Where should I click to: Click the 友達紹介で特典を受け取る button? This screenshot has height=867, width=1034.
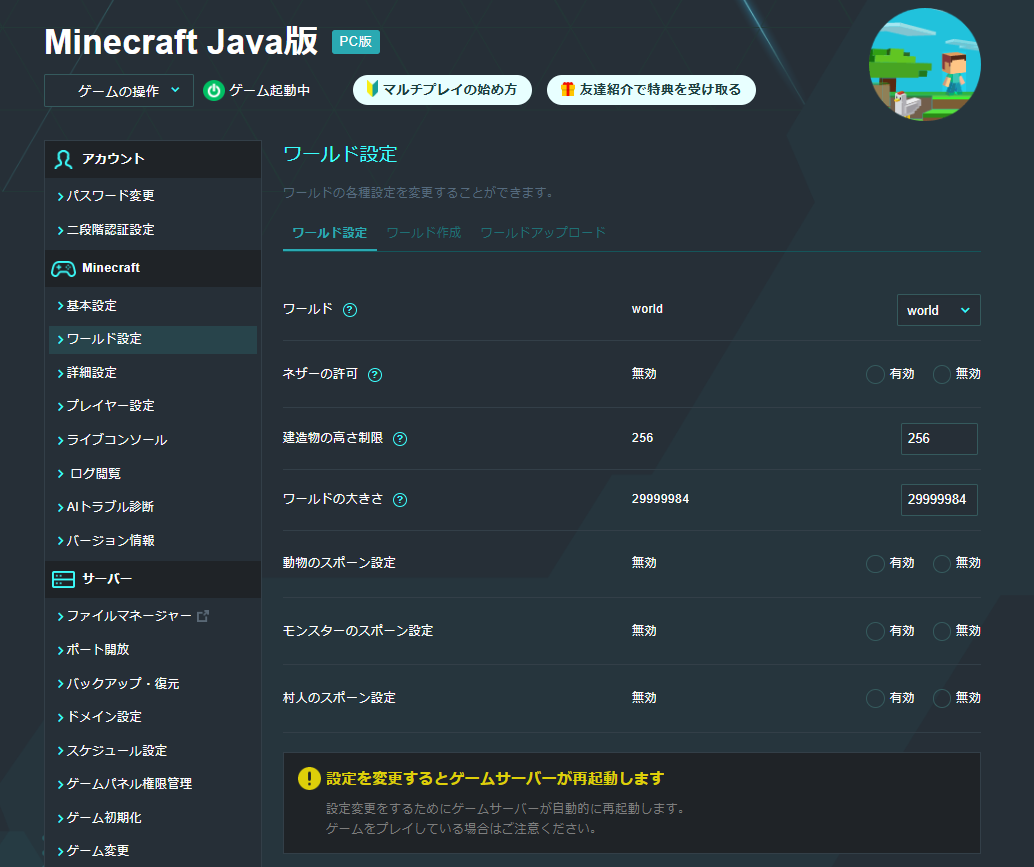[x=651, y=89]
